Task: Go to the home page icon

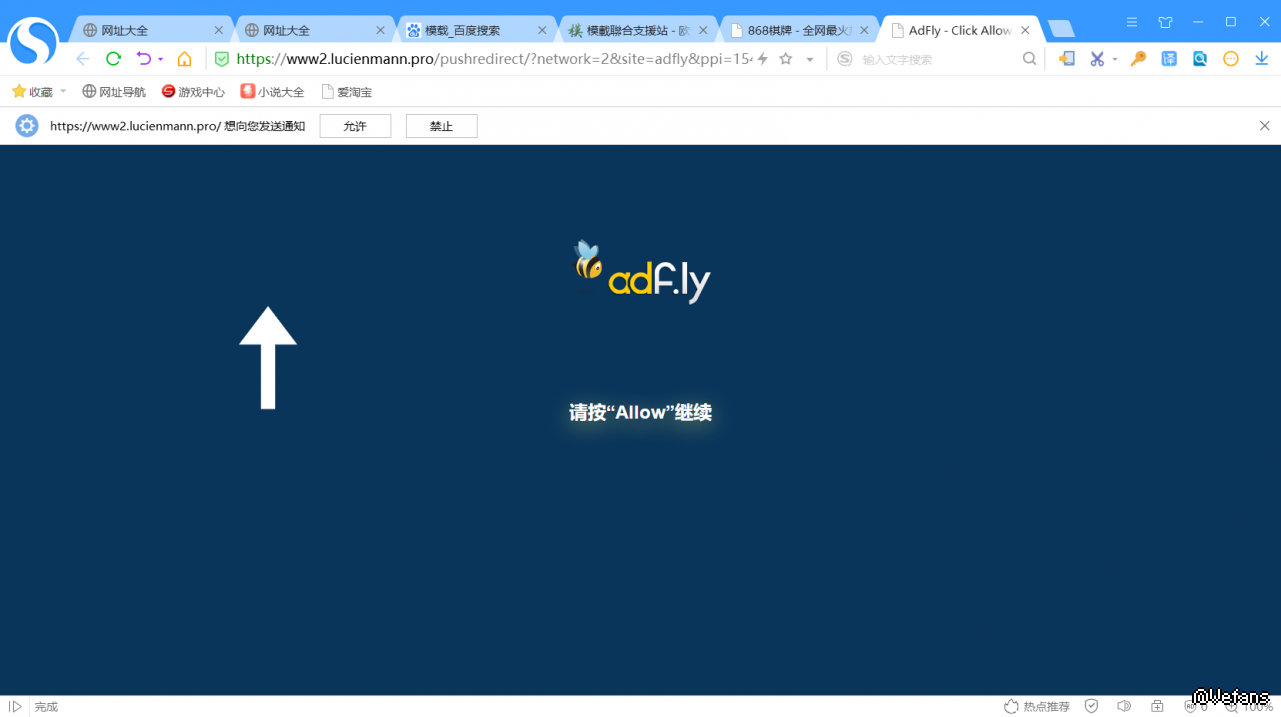Action: coord(184,59)
